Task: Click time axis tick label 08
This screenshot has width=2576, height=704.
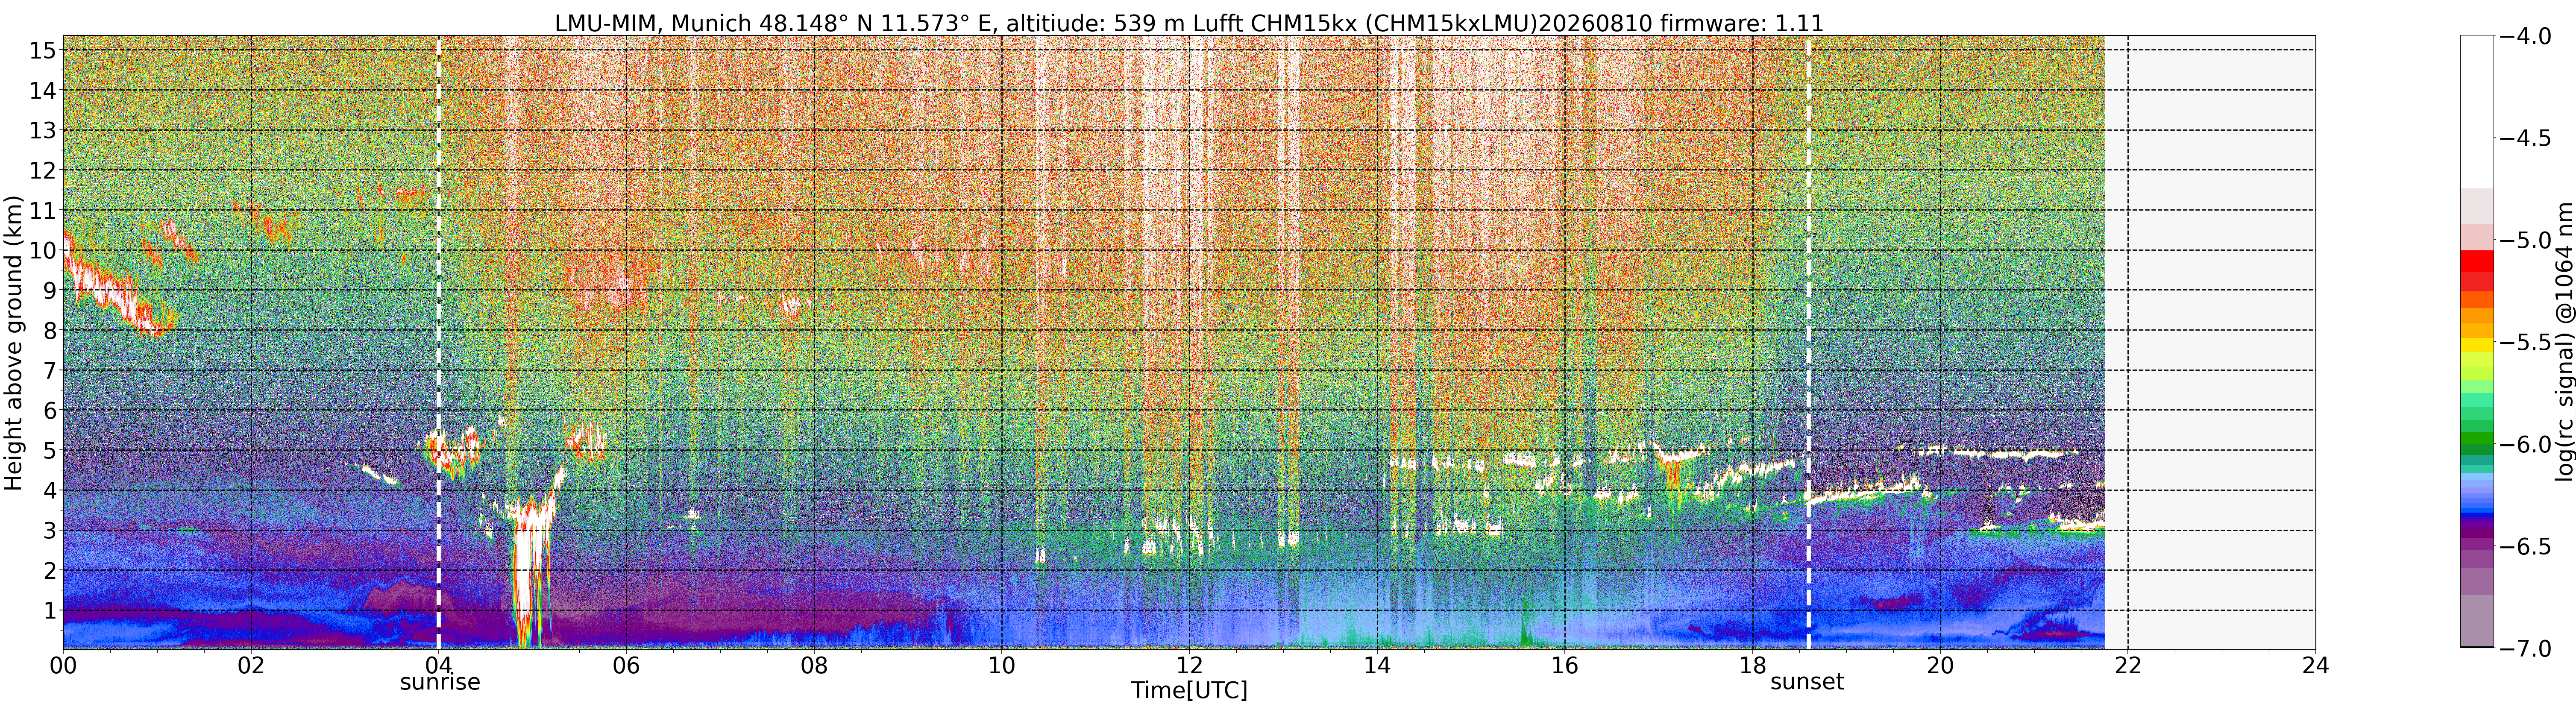Action: tap(814, 666)
